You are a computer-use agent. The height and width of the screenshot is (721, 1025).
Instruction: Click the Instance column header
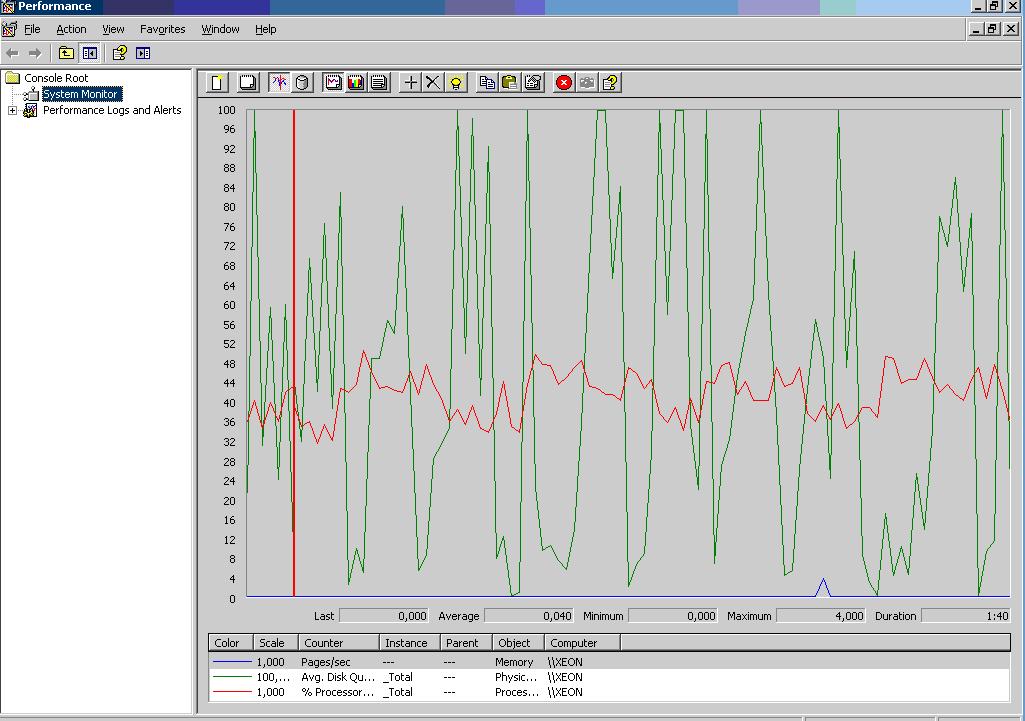(x=406, y=643)
